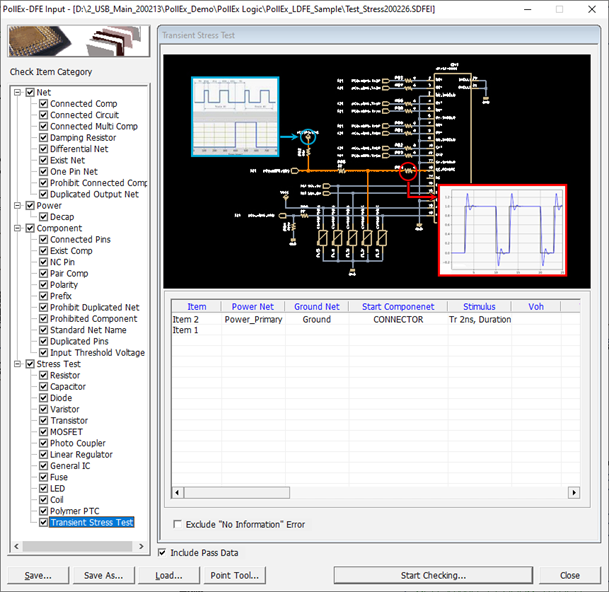Uncheck the Decap checkbox under Power
Screen dimensions: 609x592
43,217
